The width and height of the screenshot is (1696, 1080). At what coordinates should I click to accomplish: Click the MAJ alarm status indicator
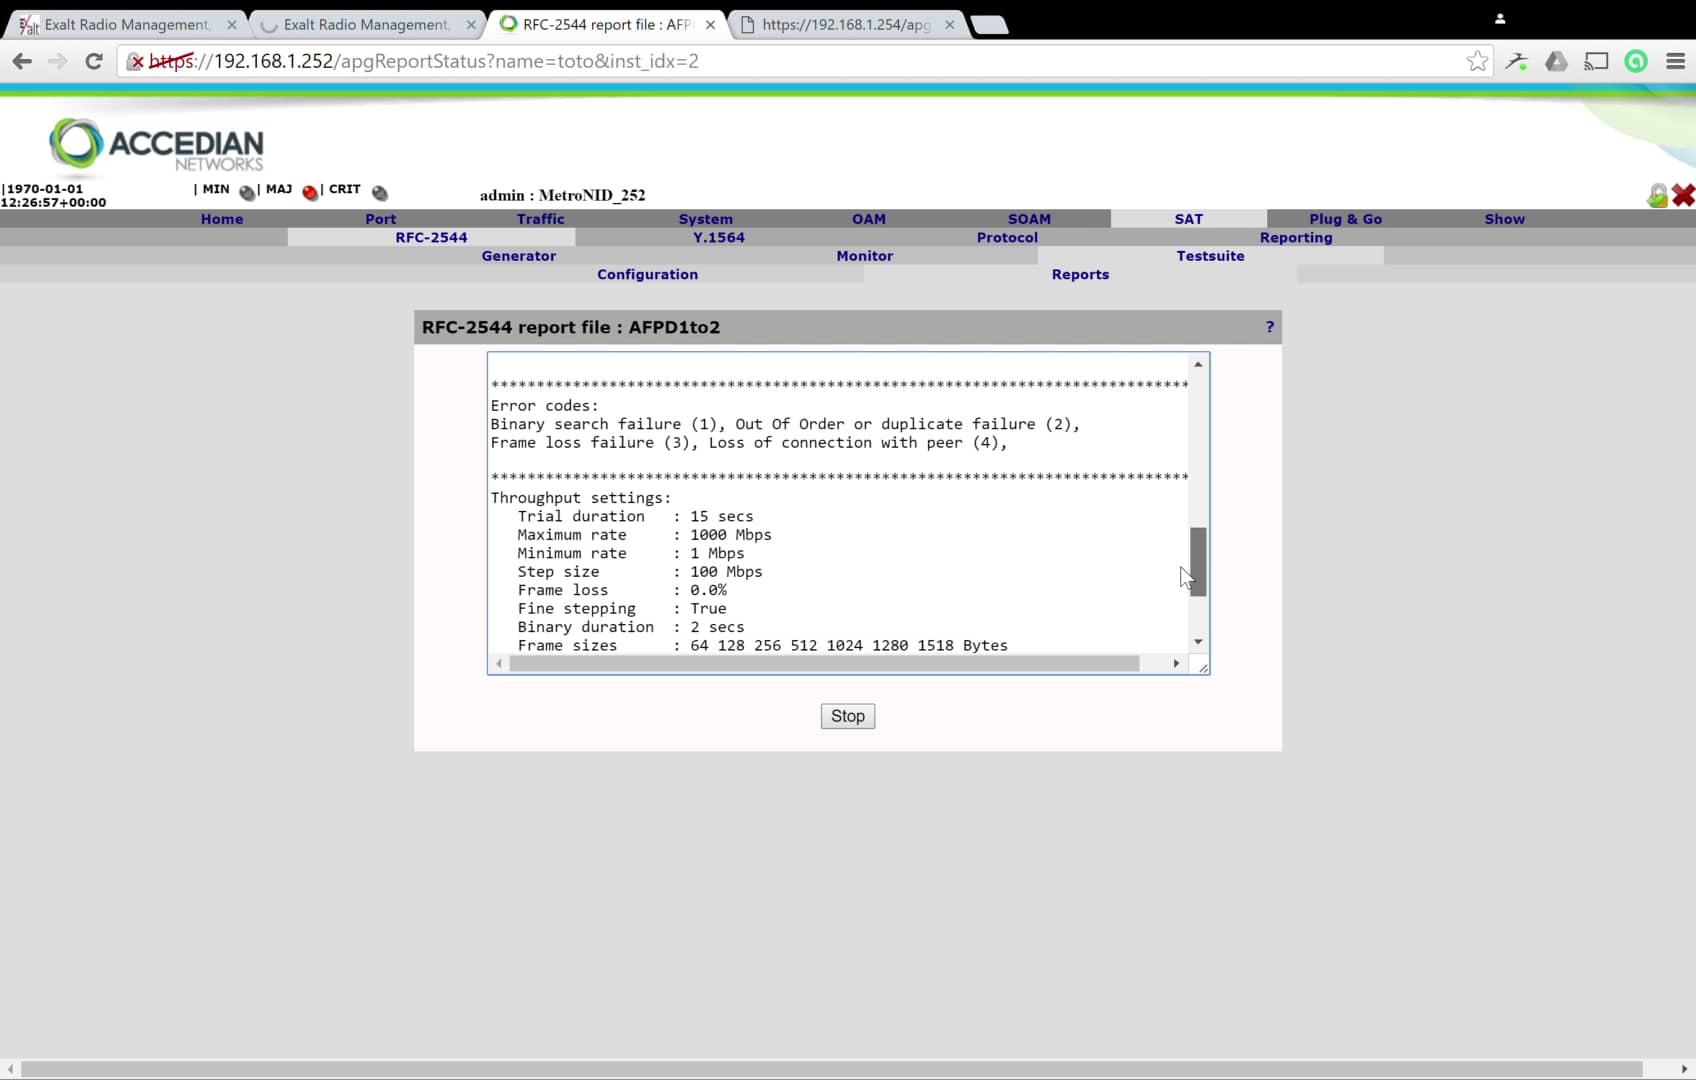pyautogui.click(x=310, y=191)
